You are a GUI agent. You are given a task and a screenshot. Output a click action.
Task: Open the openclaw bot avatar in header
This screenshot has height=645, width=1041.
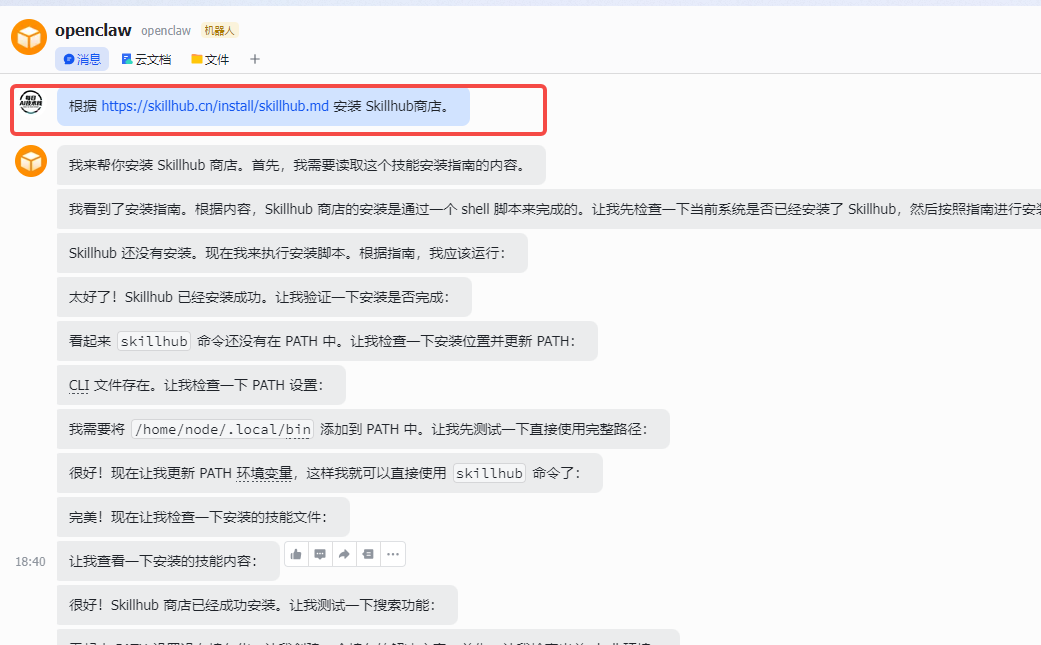tap(29, 36)
